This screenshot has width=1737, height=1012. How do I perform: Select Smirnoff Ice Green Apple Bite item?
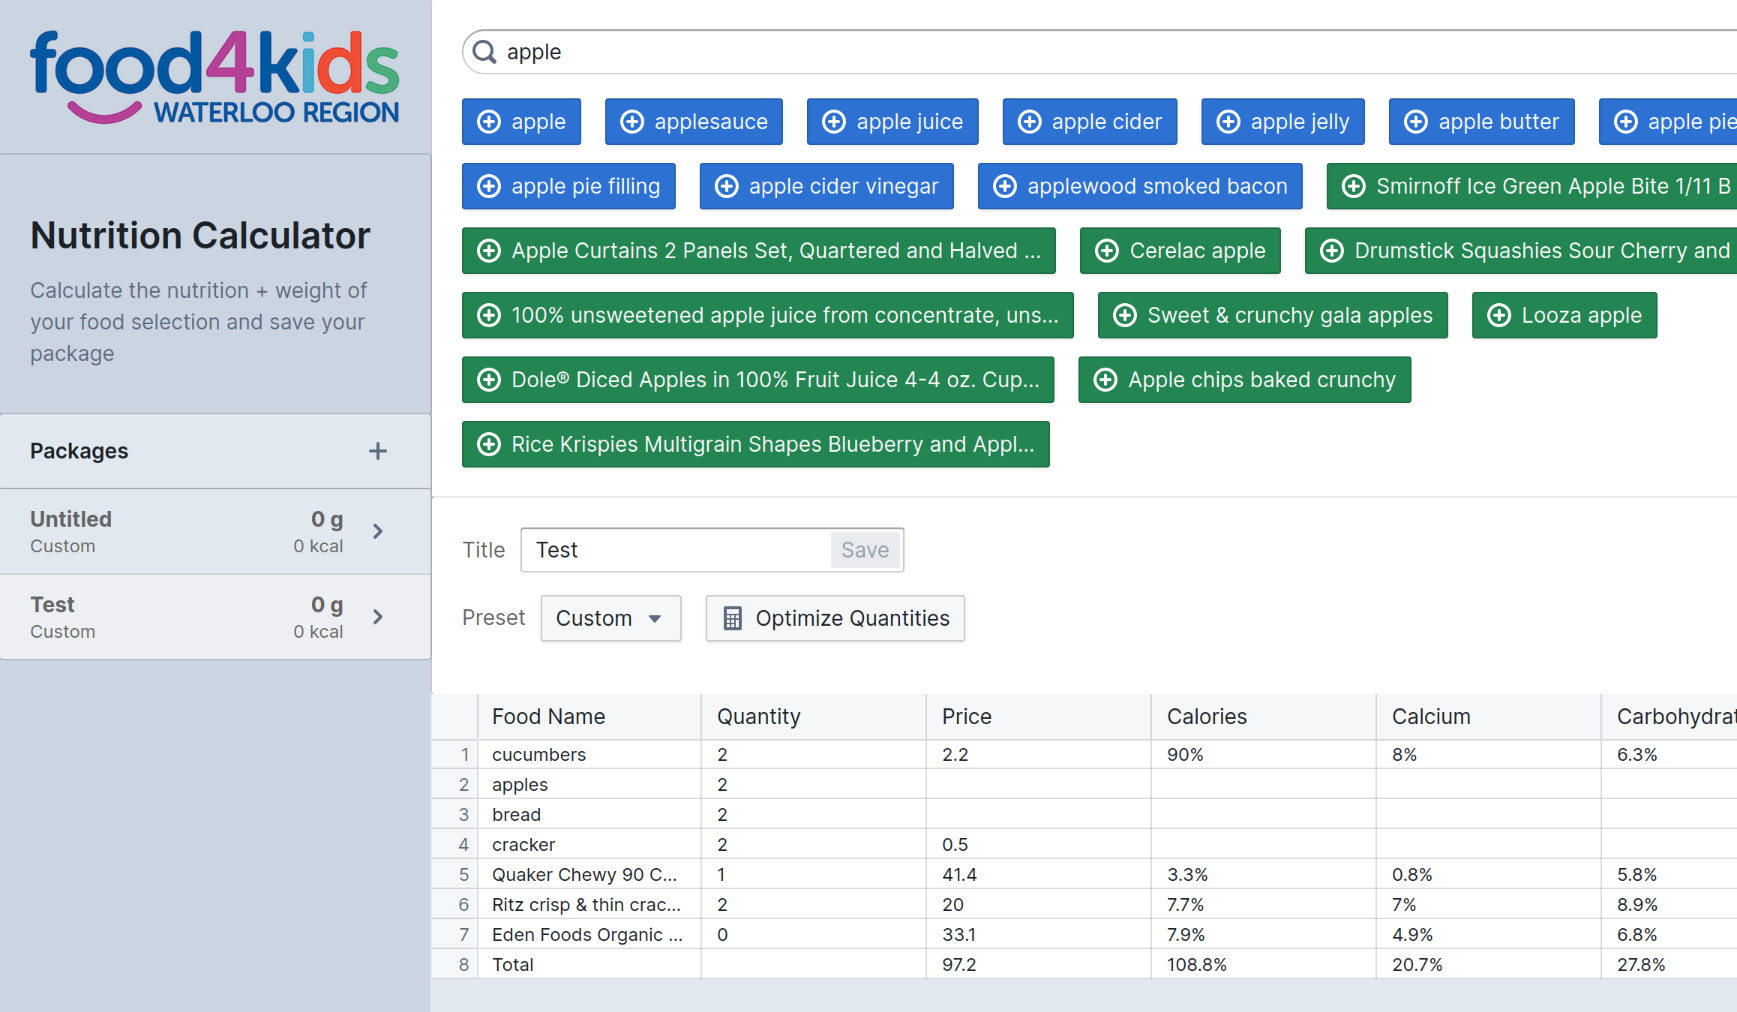[1530, 186]
